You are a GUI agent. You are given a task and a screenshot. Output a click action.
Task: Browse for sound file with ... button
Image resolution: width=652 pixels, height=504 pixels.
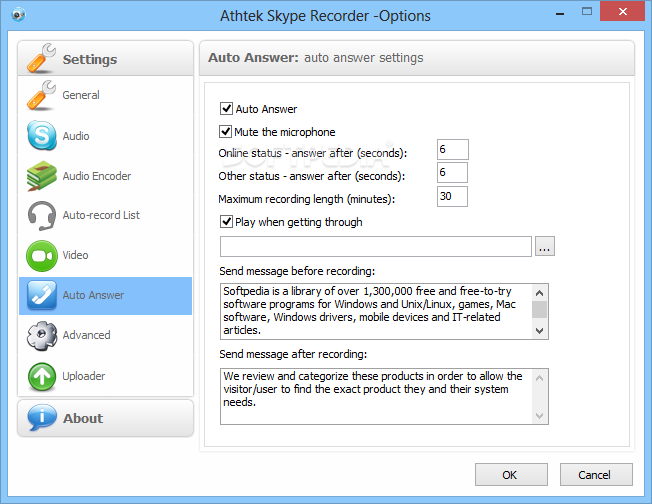click(545, 247)
